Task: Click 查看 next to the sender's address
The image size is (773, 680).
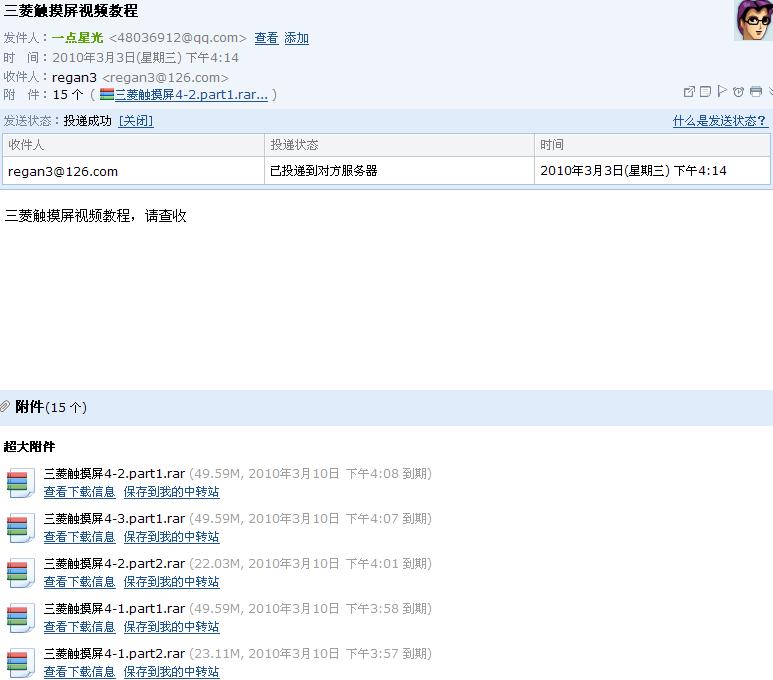Action: [x=266, y=38]
